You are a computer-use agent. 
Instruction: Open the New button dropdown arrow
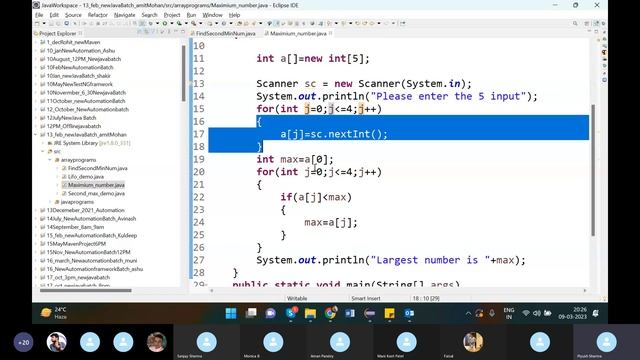click(x=44, y=23)
